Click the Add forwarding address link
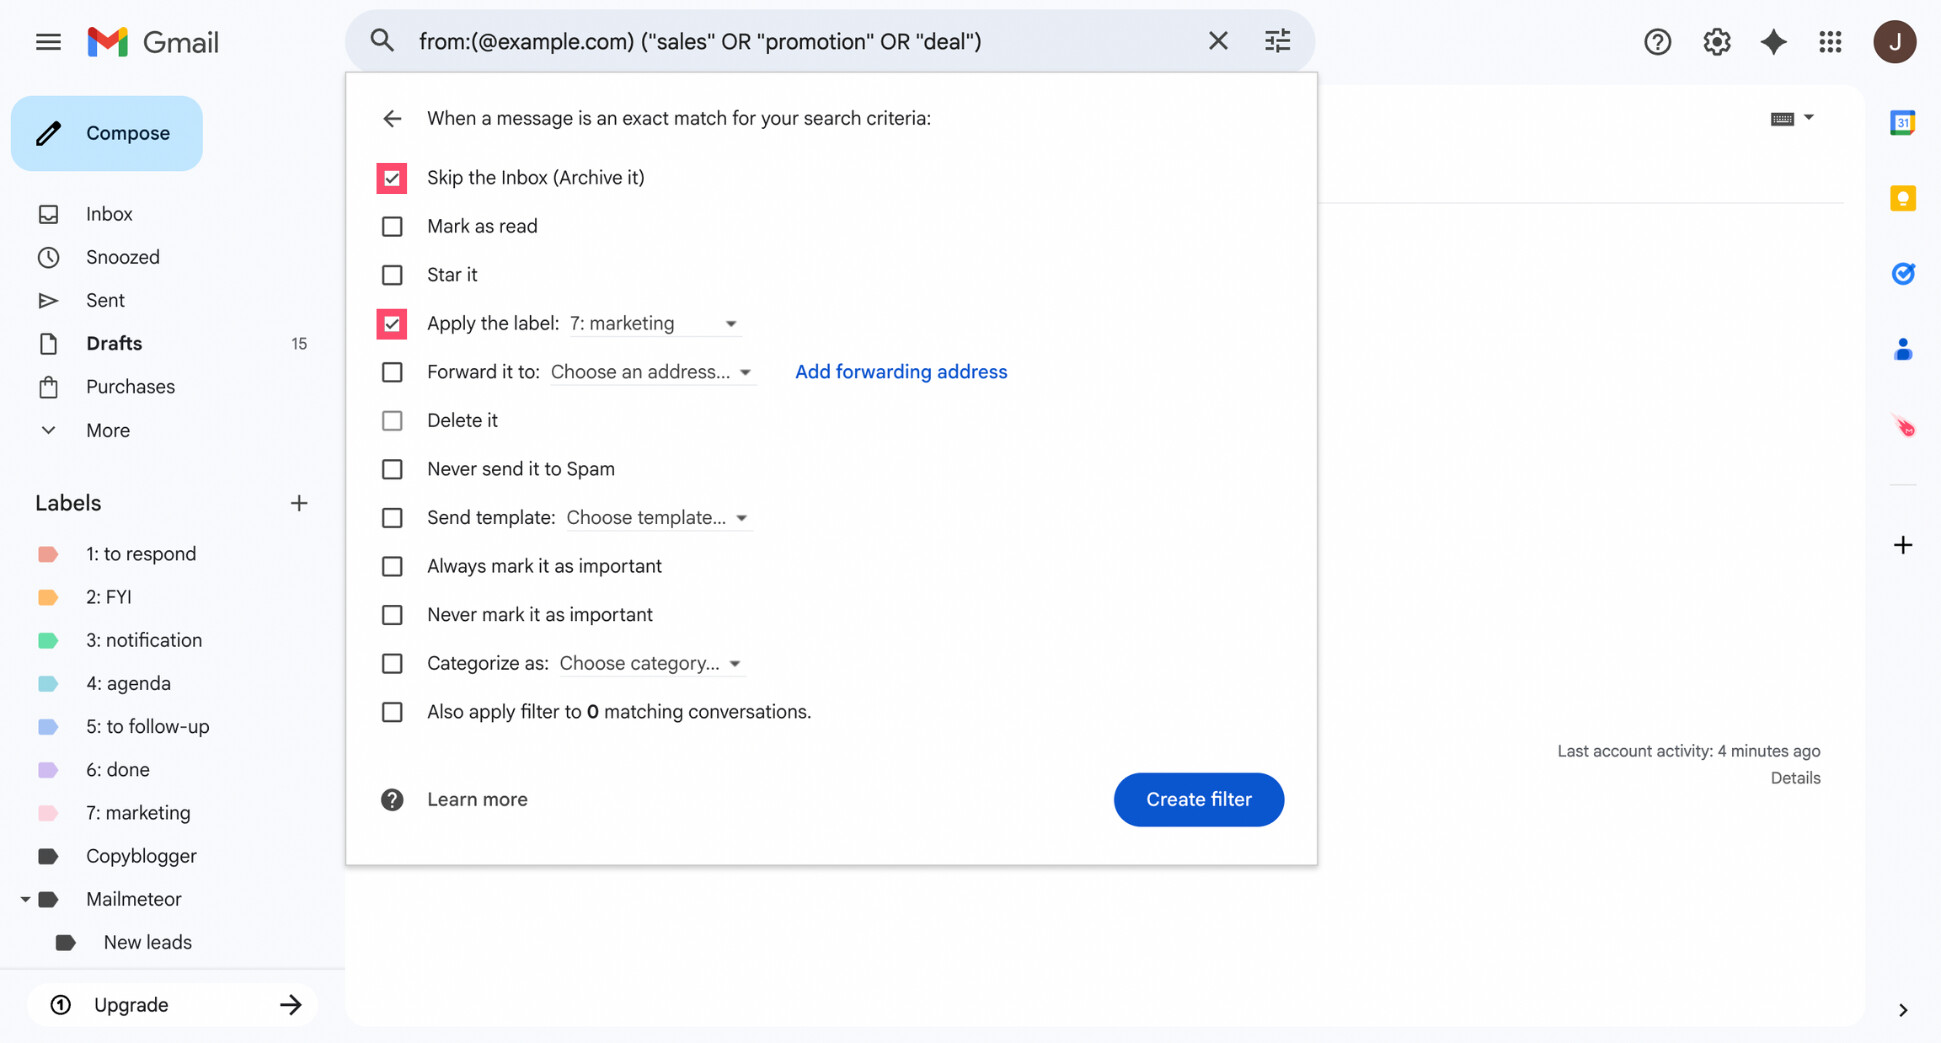1941x1043 pixels. point(900,371)
